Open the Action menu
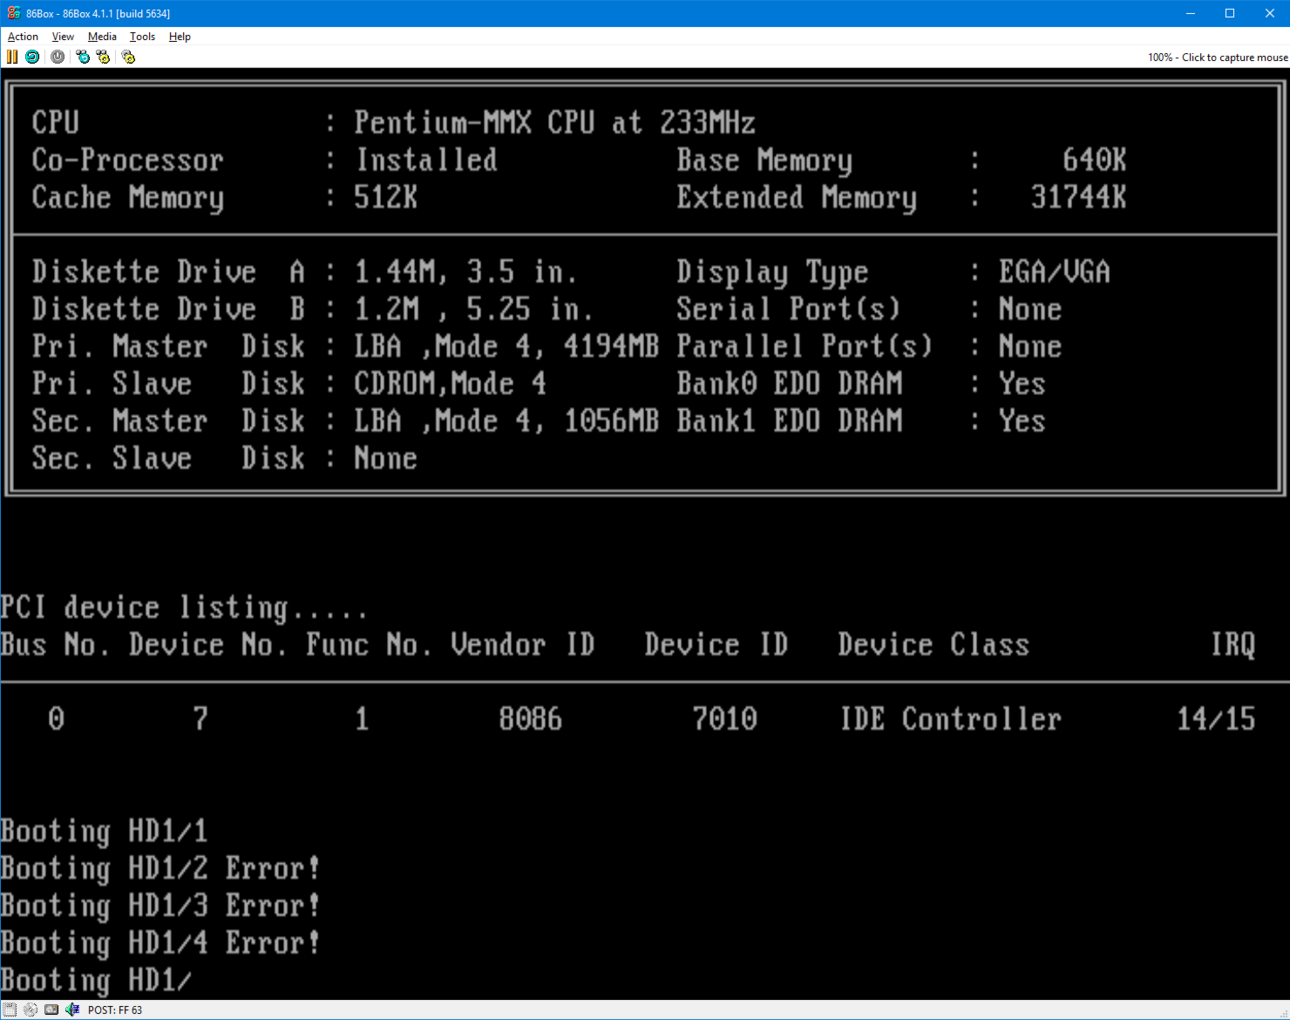Screen dimensions: 1290x1020 tap(23, 36)
